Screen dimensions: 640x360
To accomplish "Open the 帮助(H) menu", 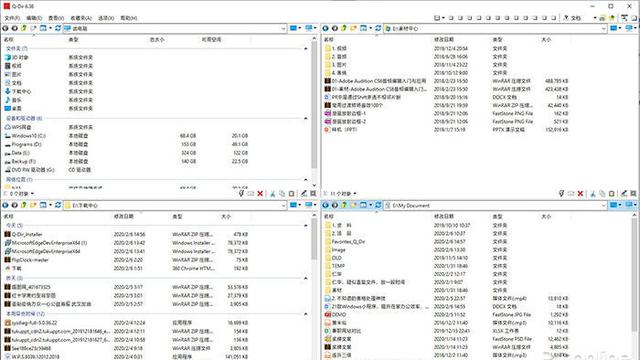I will pos(129,18).
